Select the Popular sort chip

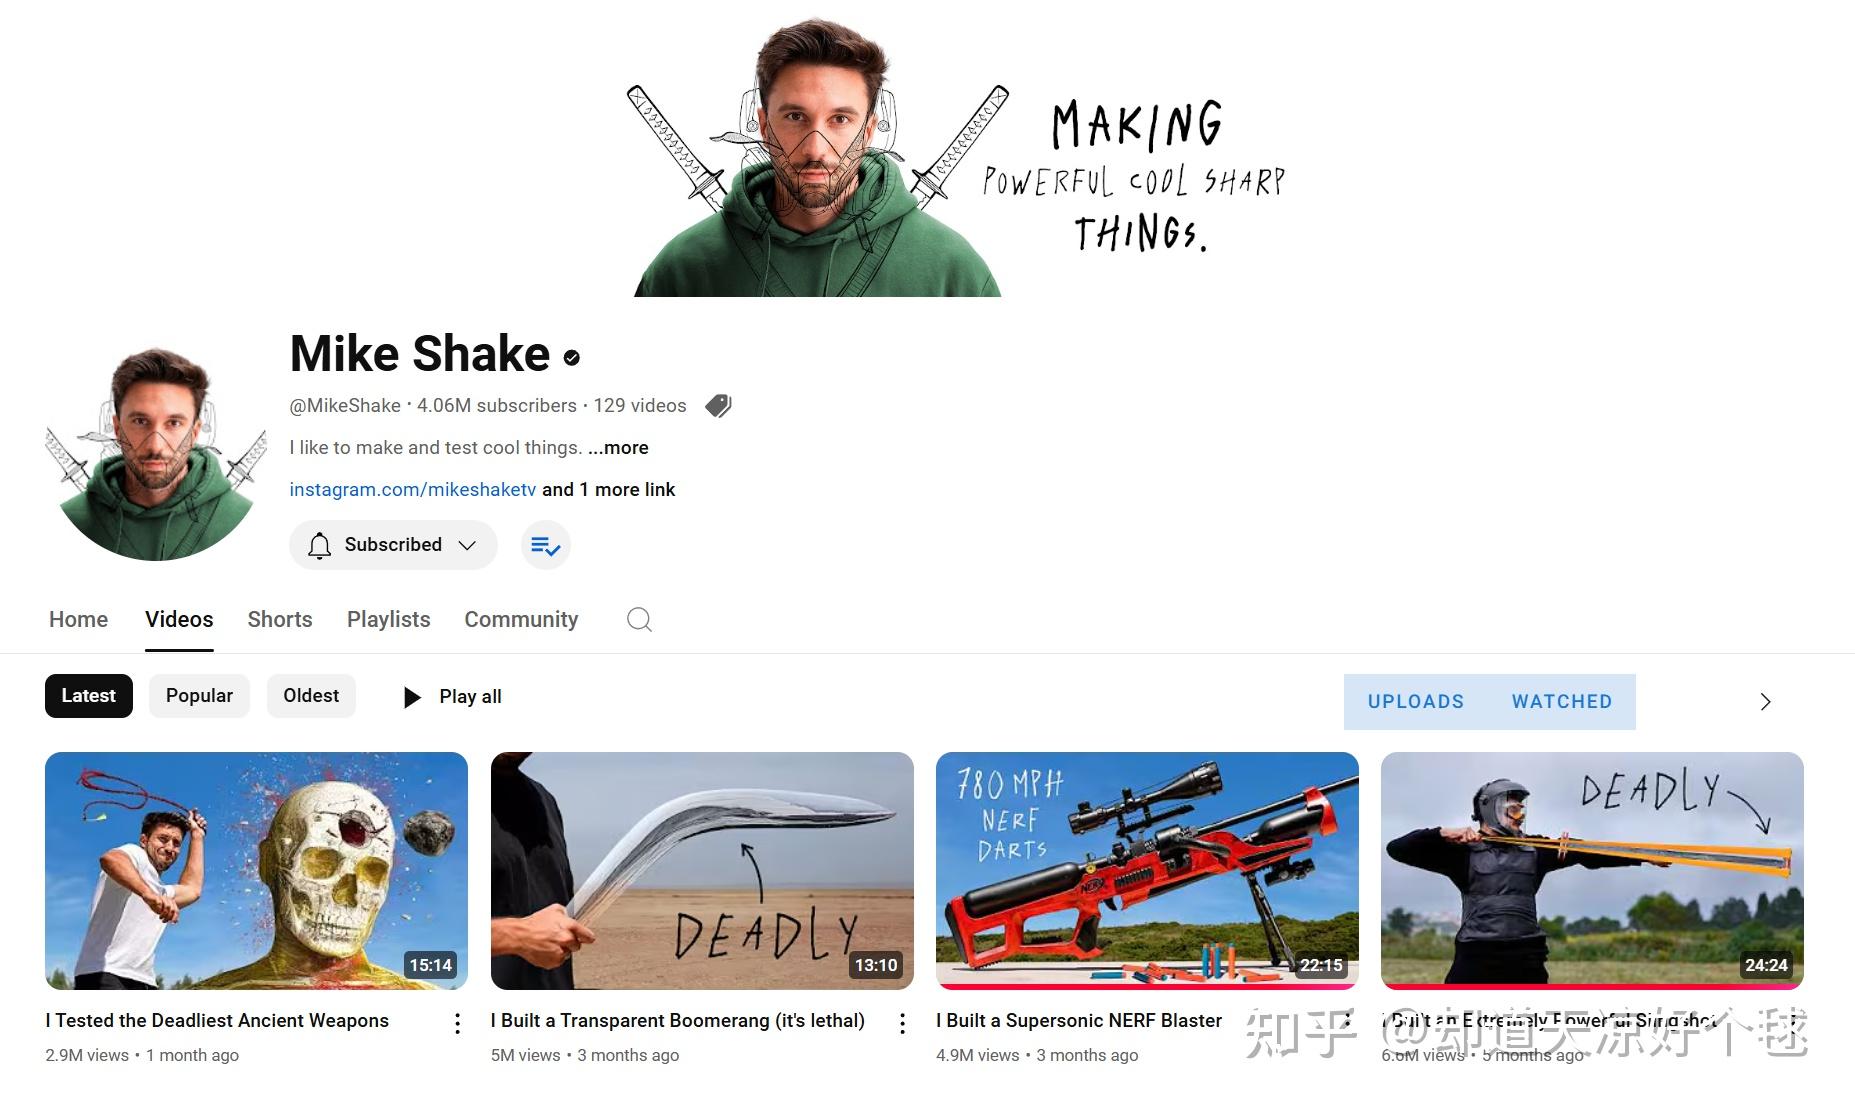tap(199, 696)
